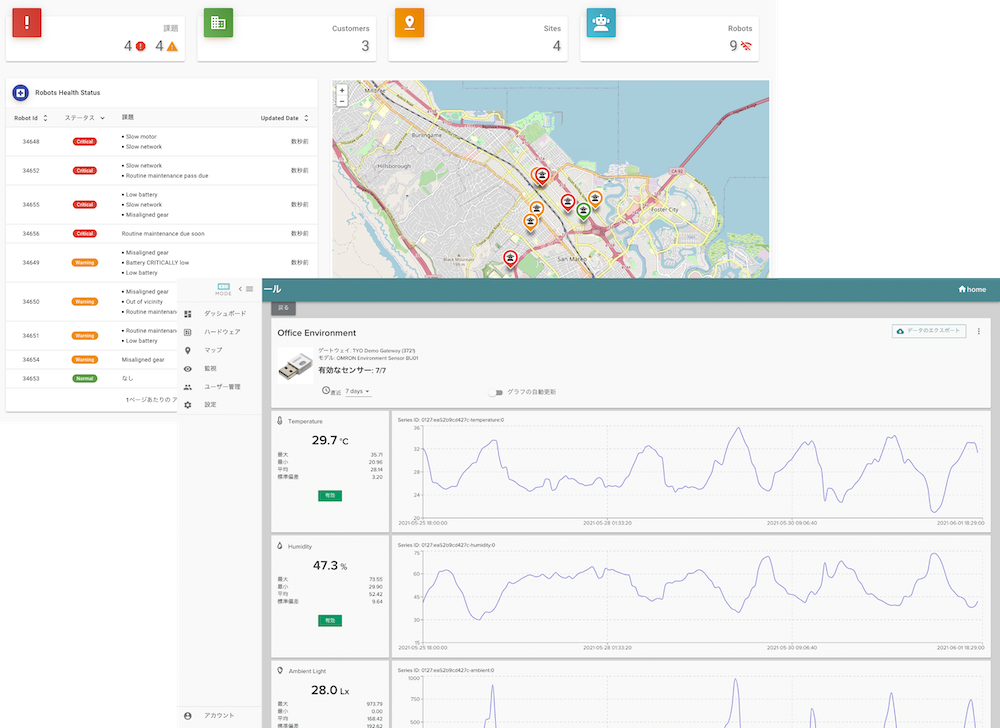Click the ハードウェア hardware icon
The width and height of the screenshot is (1000, 728).
[188, 332]
